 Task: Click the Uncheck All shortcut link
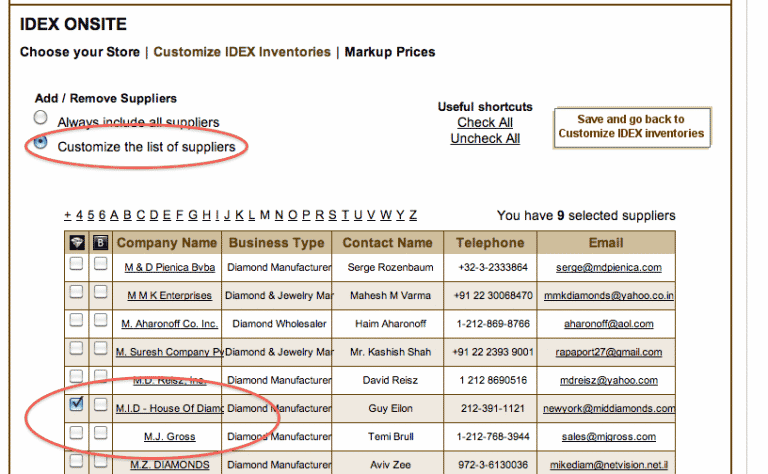tap(485, 139)
